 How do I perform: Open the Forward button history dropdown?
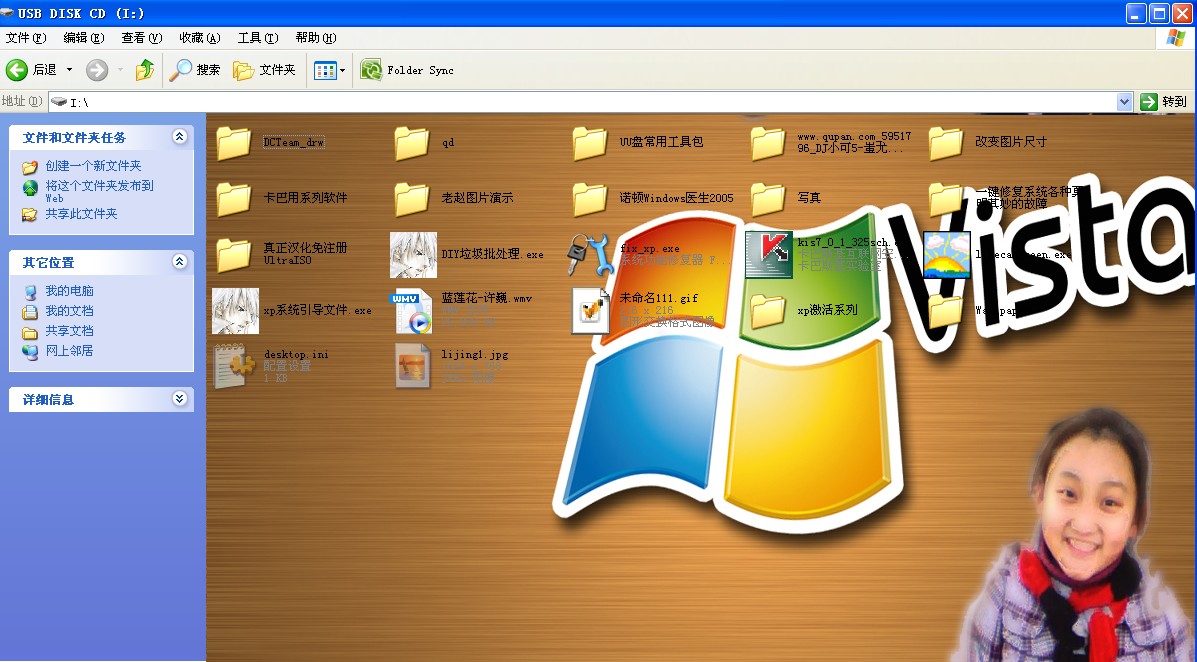121,70
